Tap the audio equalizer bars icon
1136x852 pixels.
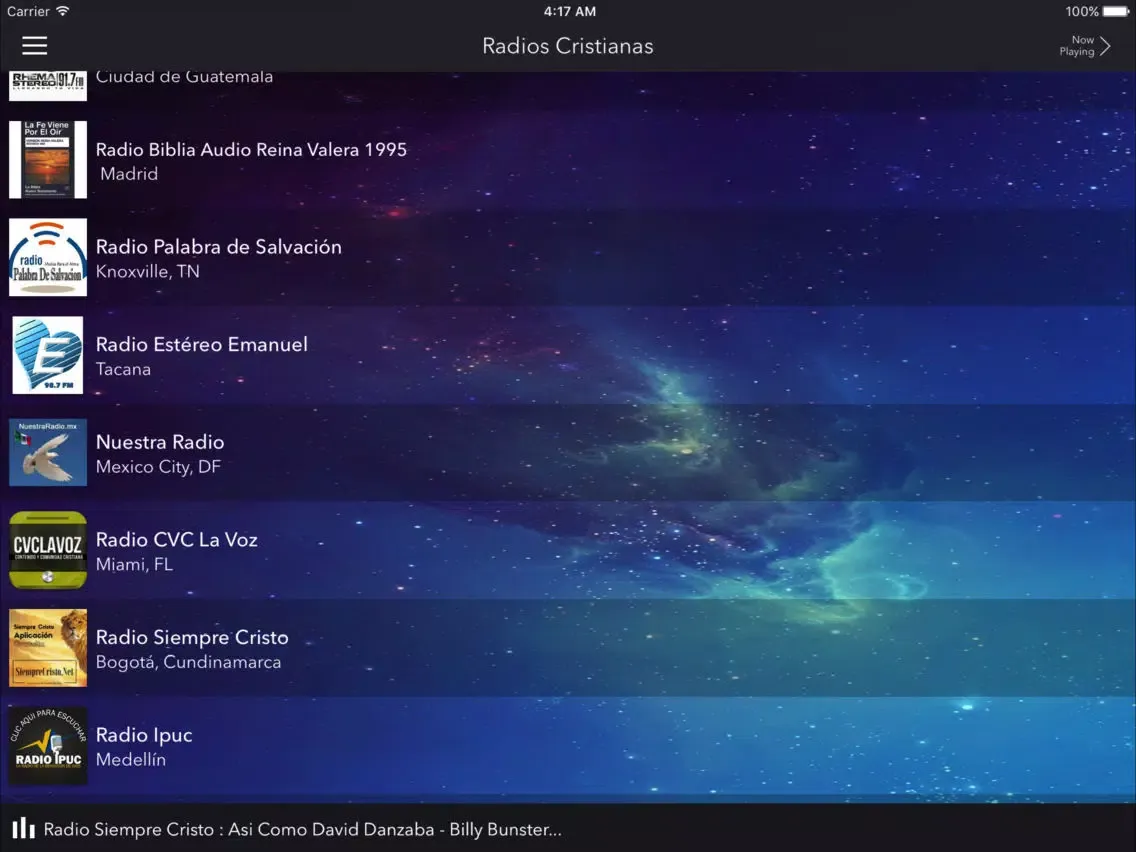pyautogui.click(x=23, y=828)
